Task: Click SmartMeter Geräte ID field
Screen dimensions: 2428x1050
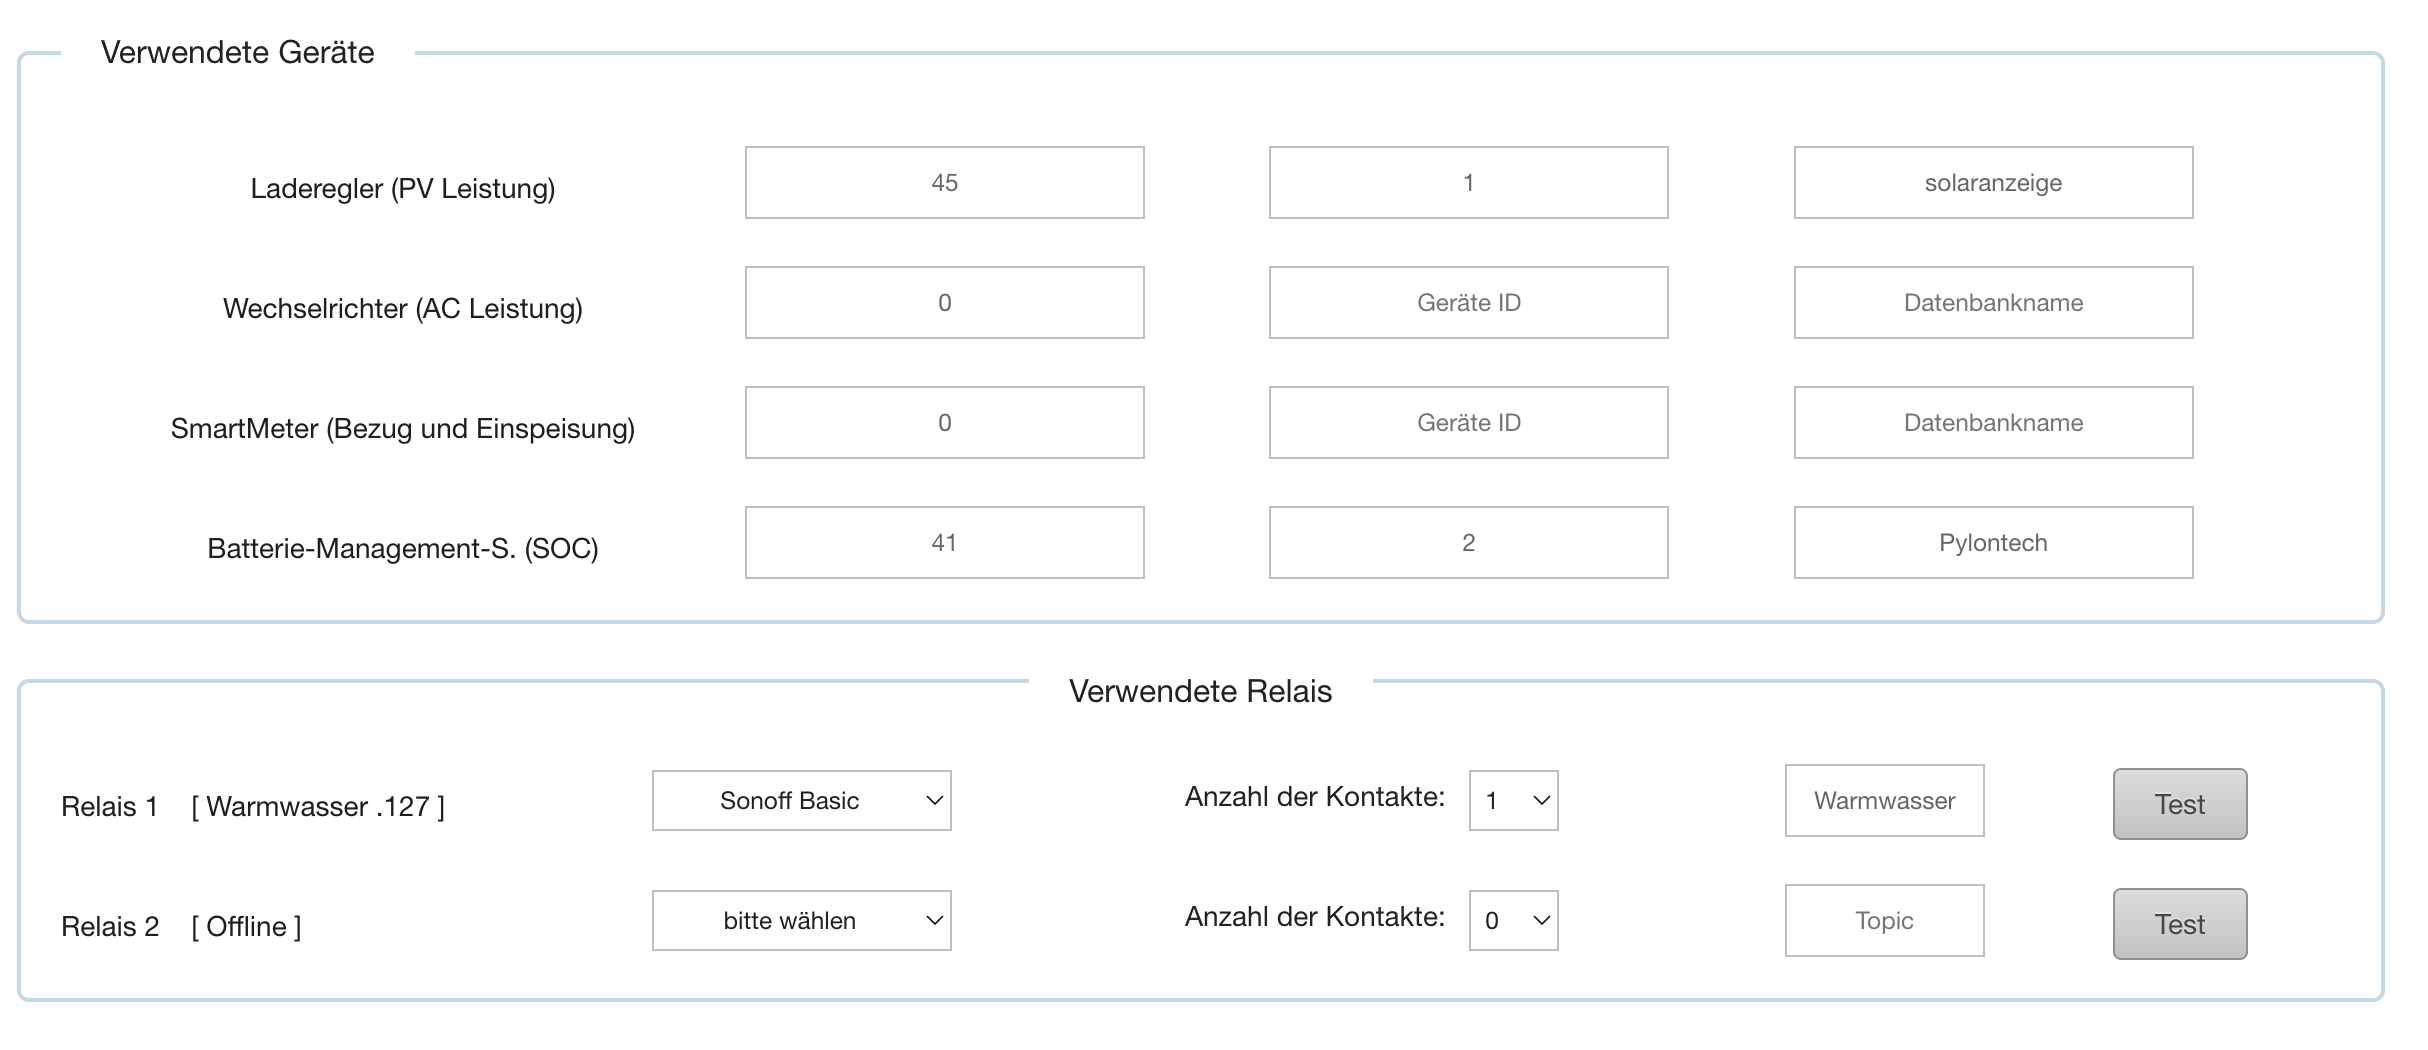Action: (x=1468, y=423)
